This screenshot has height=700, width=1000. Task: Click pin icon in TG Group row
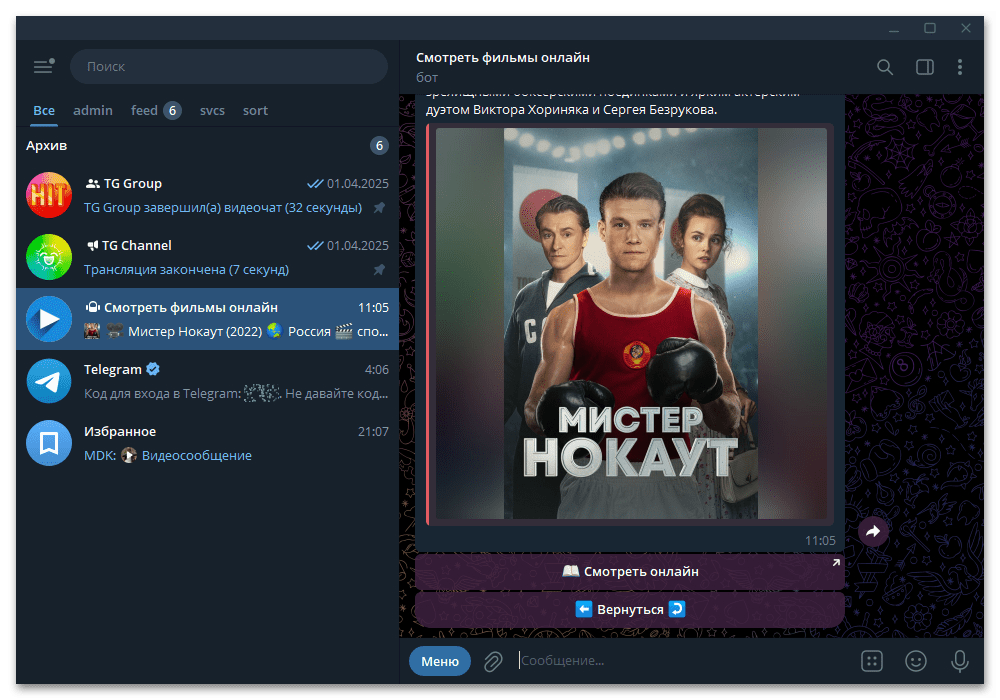tap(379, 208)
